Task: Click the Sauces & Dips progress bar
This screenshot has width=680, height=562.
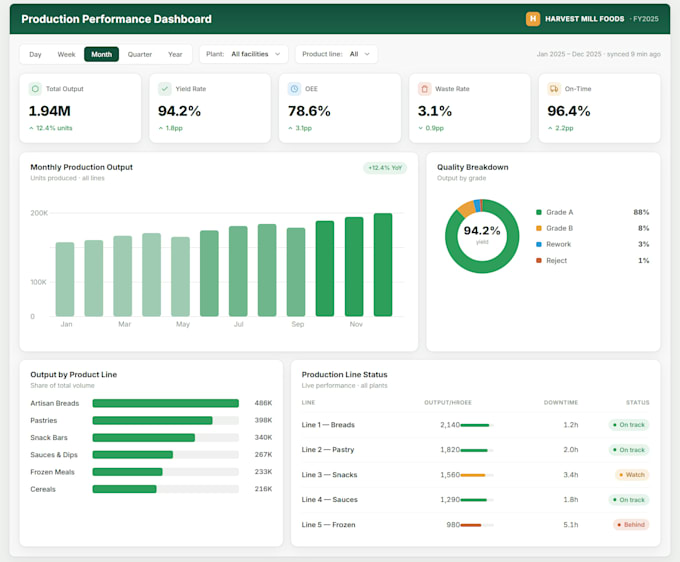Action: [166, 454]
